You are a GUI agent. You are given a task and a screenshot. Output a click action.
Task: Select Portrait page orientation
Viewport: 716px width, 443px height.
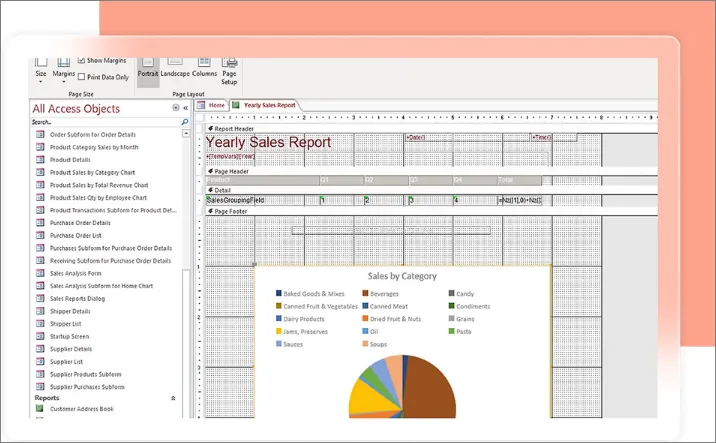[148, 72]
